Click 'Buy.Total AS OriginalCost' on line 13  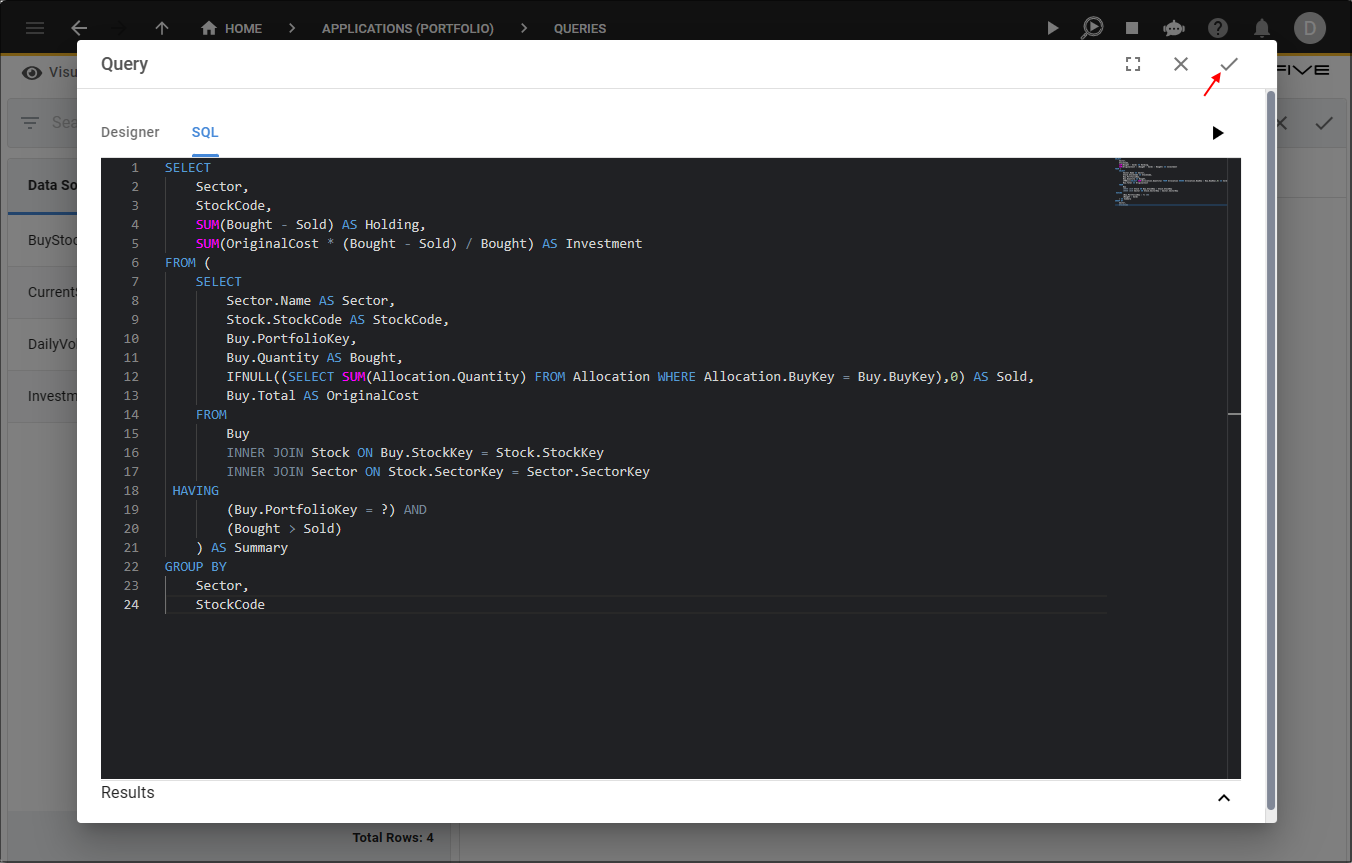323,395
